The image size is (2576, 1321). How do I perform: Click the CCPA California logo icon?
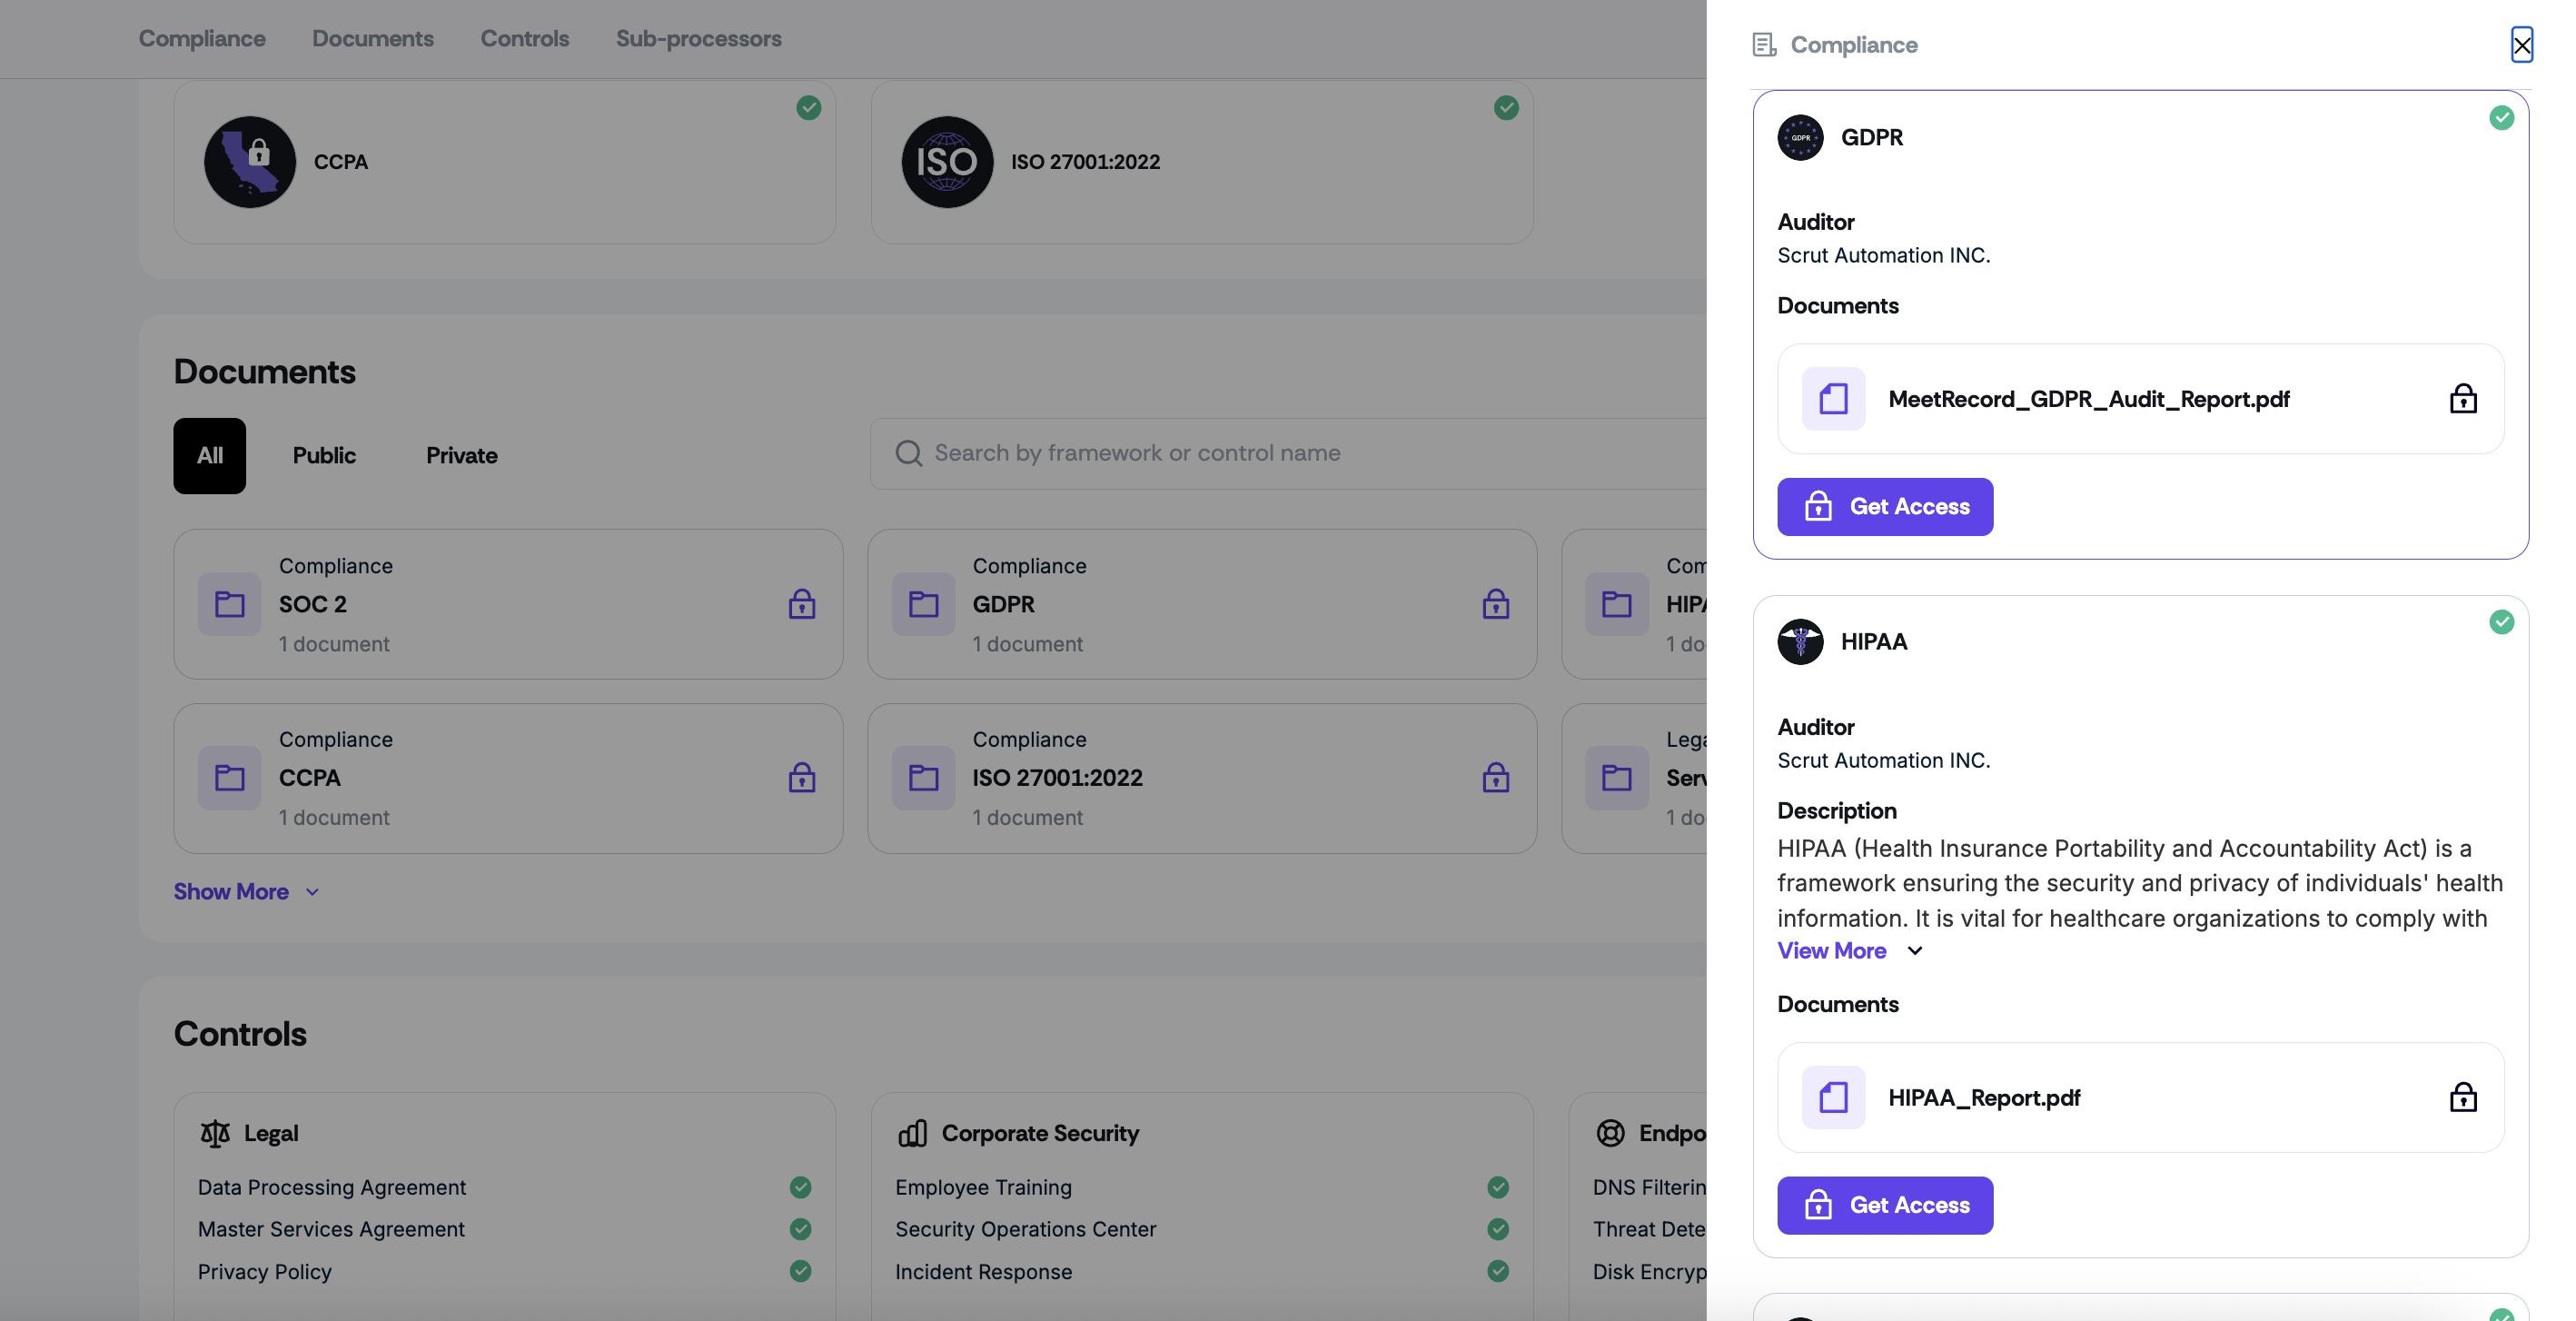tap(250, 162)
